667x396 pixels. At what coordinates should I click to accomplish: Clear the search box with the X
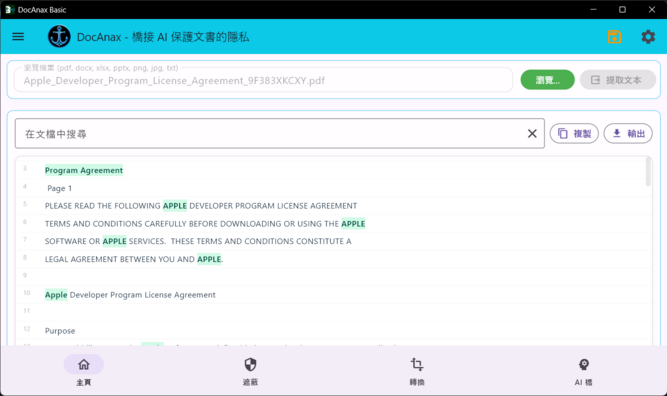[532, 134]
